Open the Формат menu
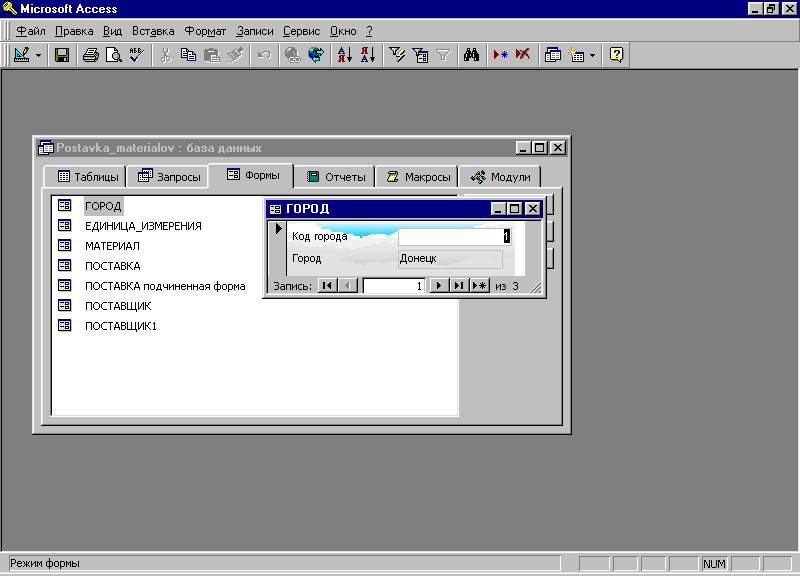The height and width of the screenshot is (576, 800). click(x=205, y=31)
